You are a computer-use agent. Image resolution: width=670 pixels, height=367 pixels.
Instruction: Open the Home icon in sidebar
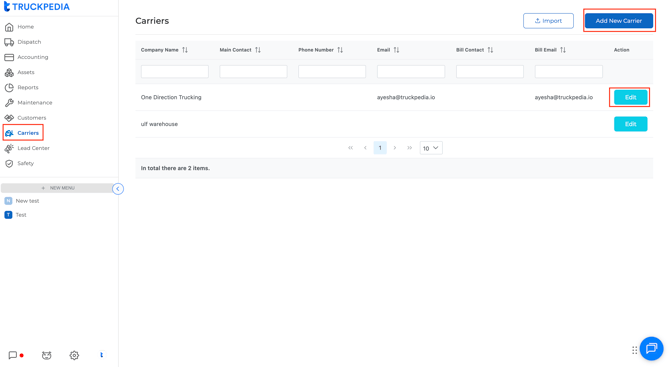[x=9, y=27]
